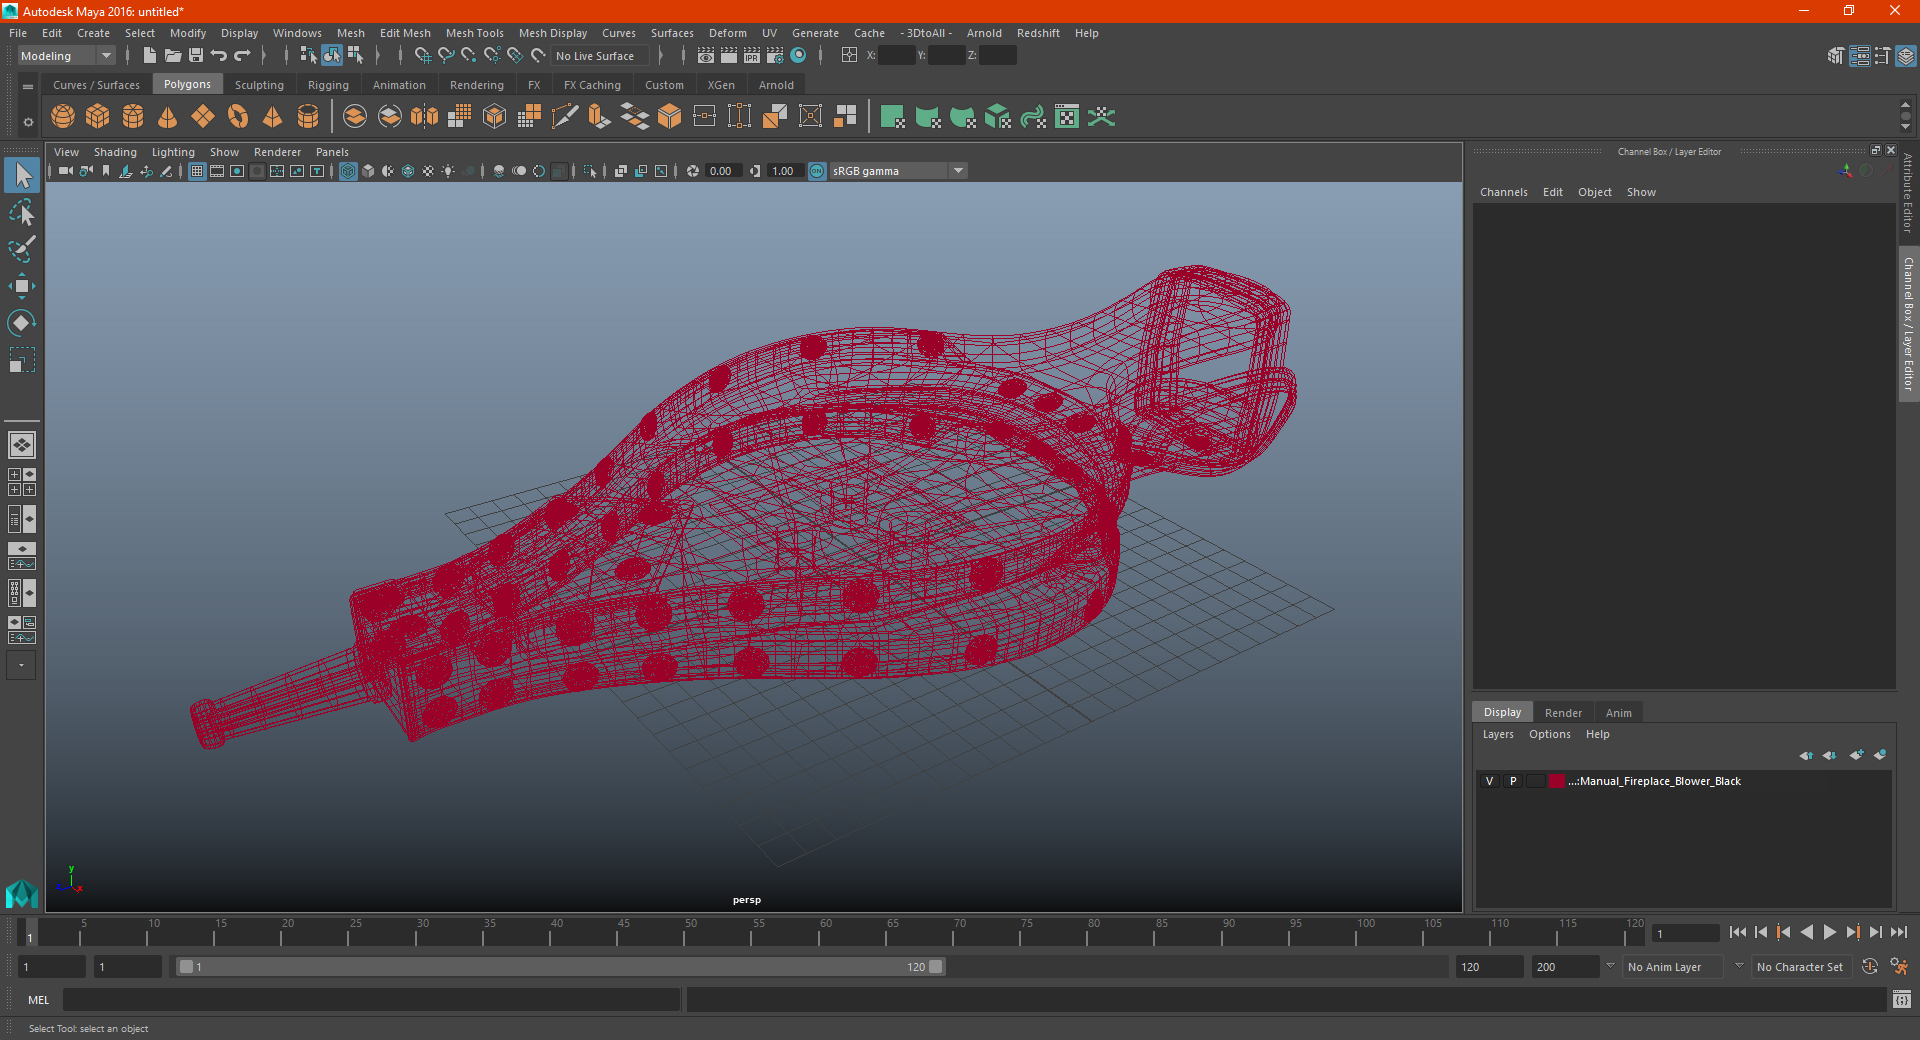Select the Paint Selection tool

point(21,249)
